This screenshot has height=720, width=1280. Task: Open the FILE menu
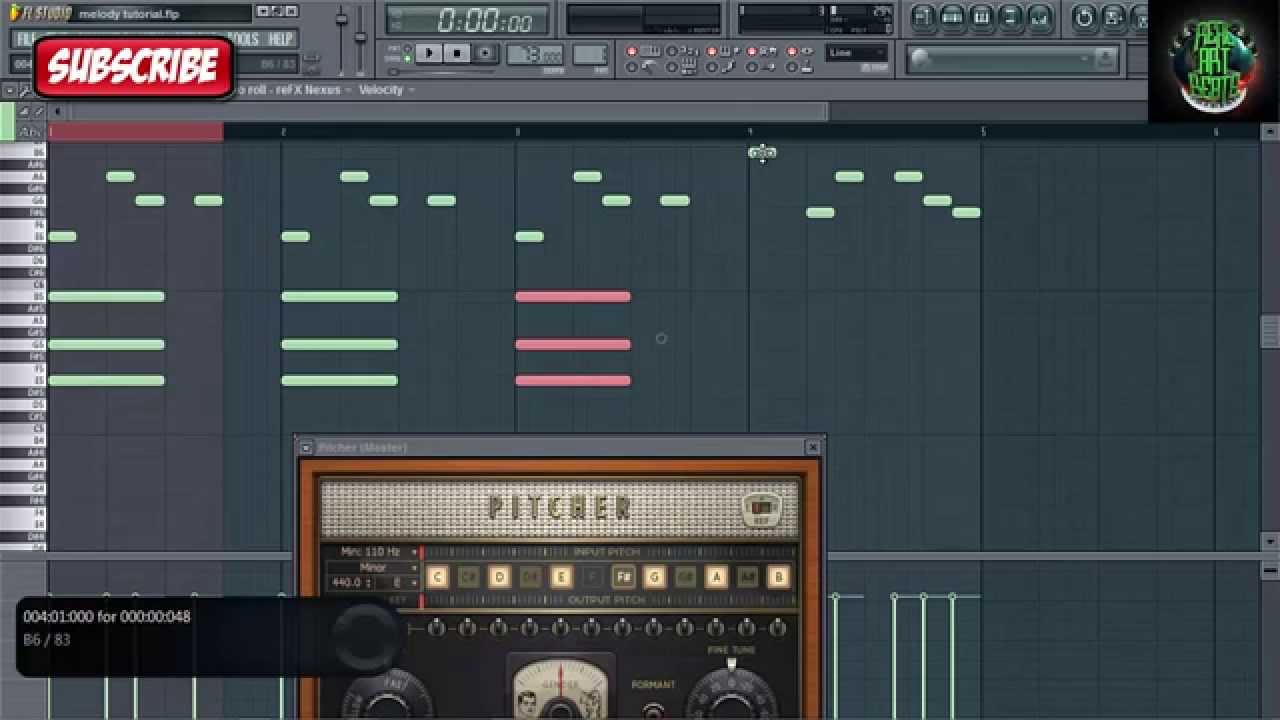coord(25,39)
